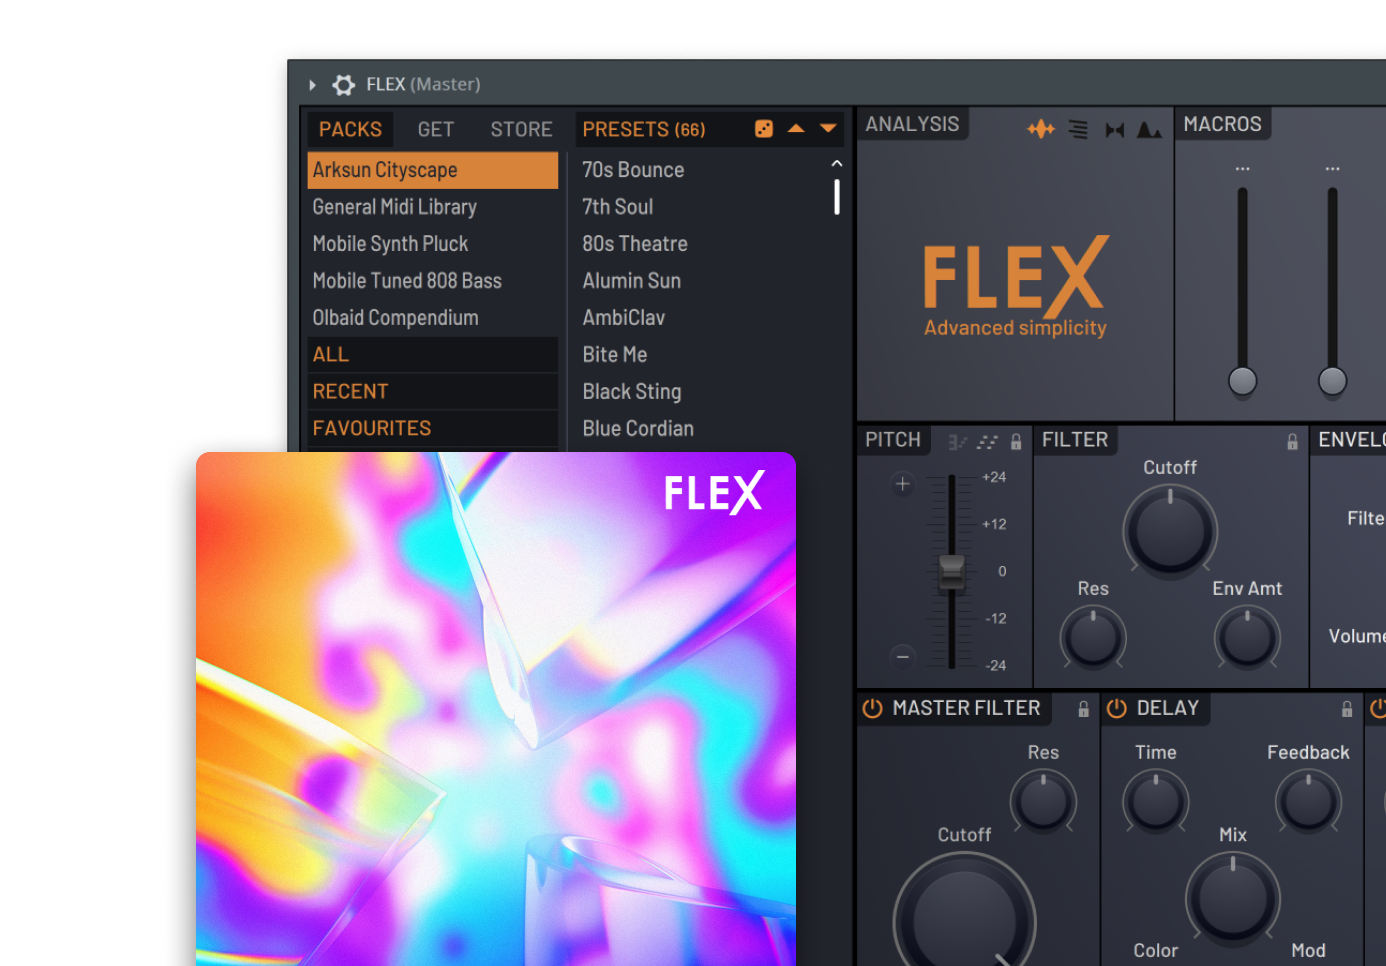
Task: Switch to the PACKS tab
Action: pos(350,129)
